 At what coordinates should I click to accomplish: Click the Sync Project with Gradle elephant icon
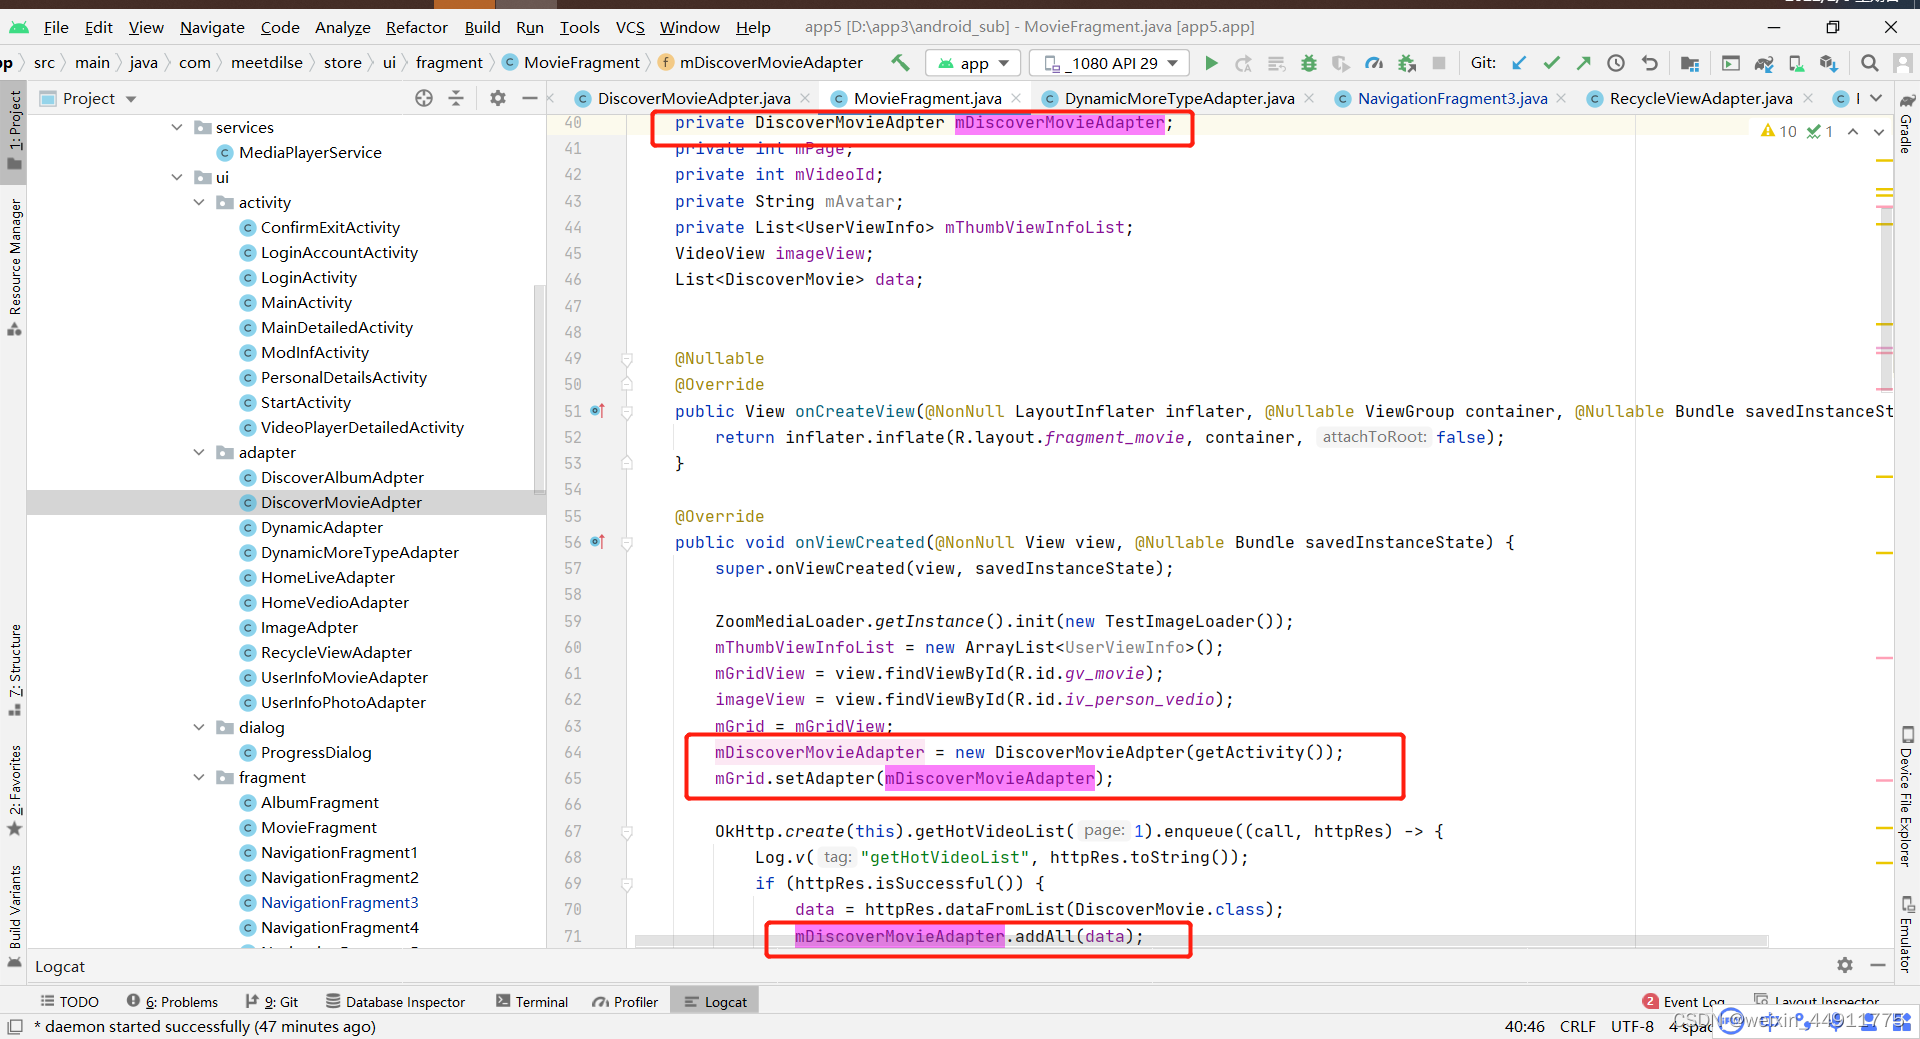[x=1764, y=63]
